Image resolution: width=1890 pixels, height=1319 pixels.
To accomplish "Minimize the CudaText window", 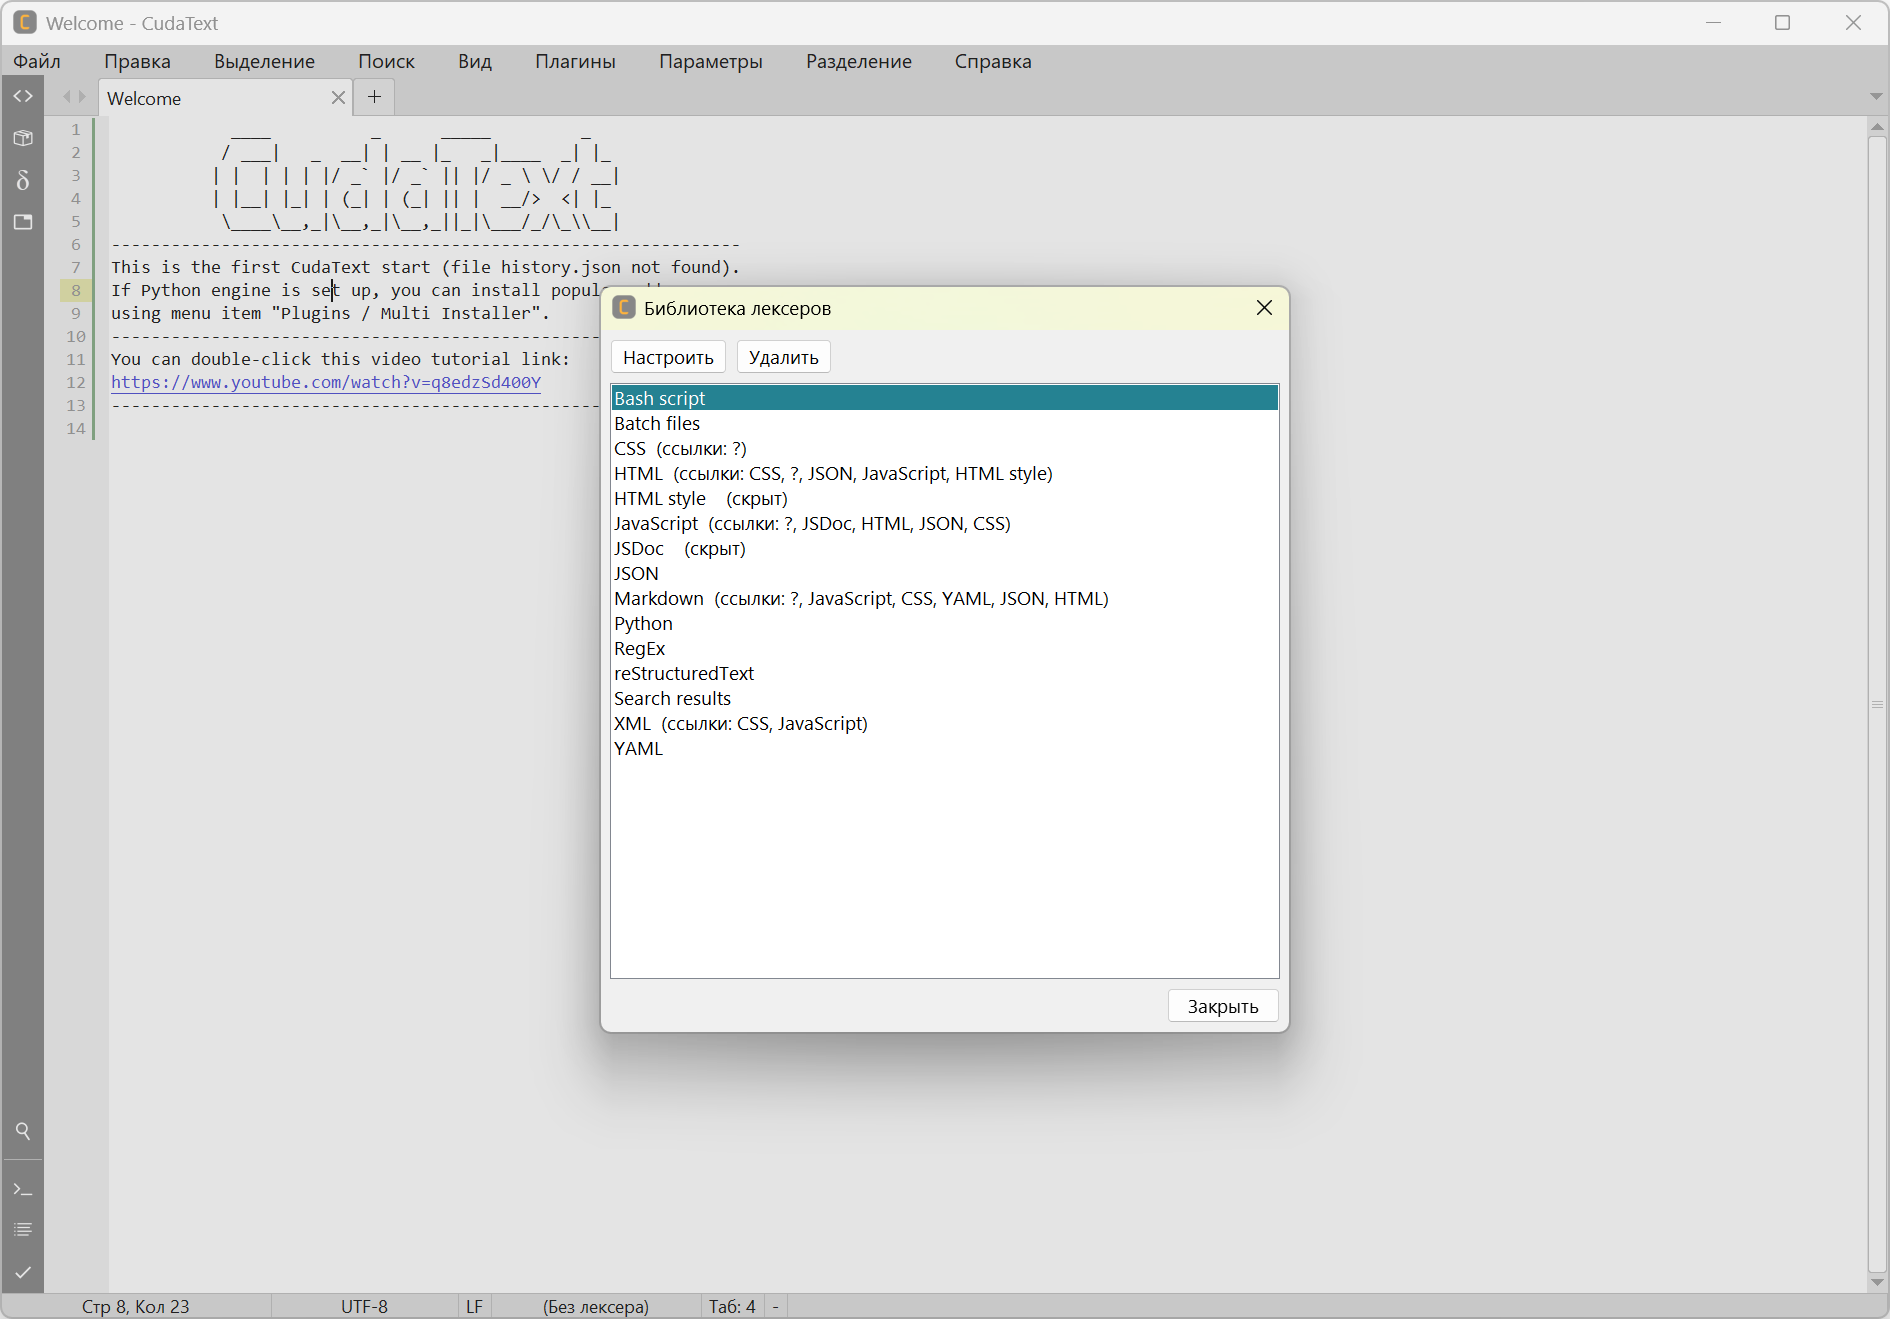I will 1713,22.
